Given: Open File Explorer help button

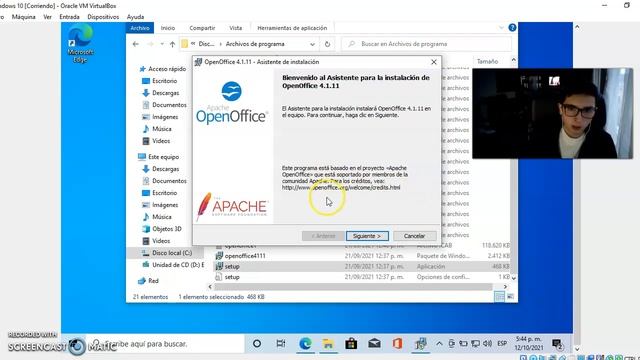Looking at the screenshot, I should (x=512, y=28).
